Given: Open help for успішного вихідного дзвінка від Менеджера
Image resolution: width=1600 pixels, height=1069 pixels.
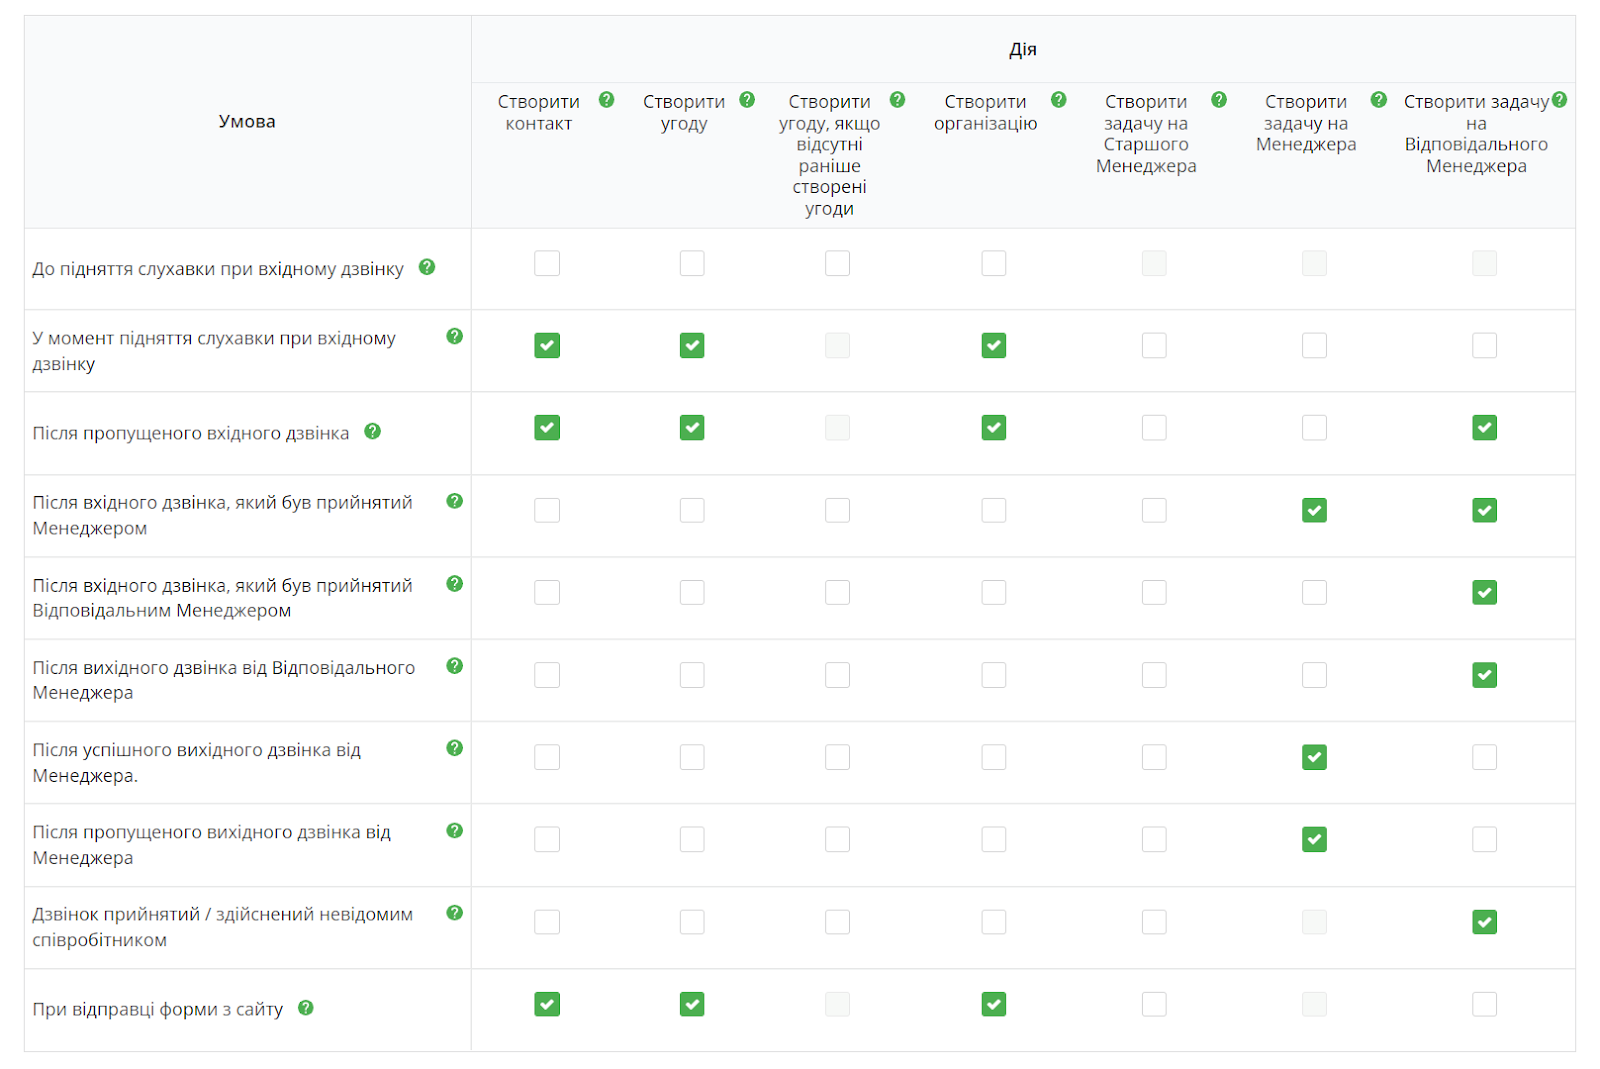Looking at the screenshot, I should click(455, 748).
